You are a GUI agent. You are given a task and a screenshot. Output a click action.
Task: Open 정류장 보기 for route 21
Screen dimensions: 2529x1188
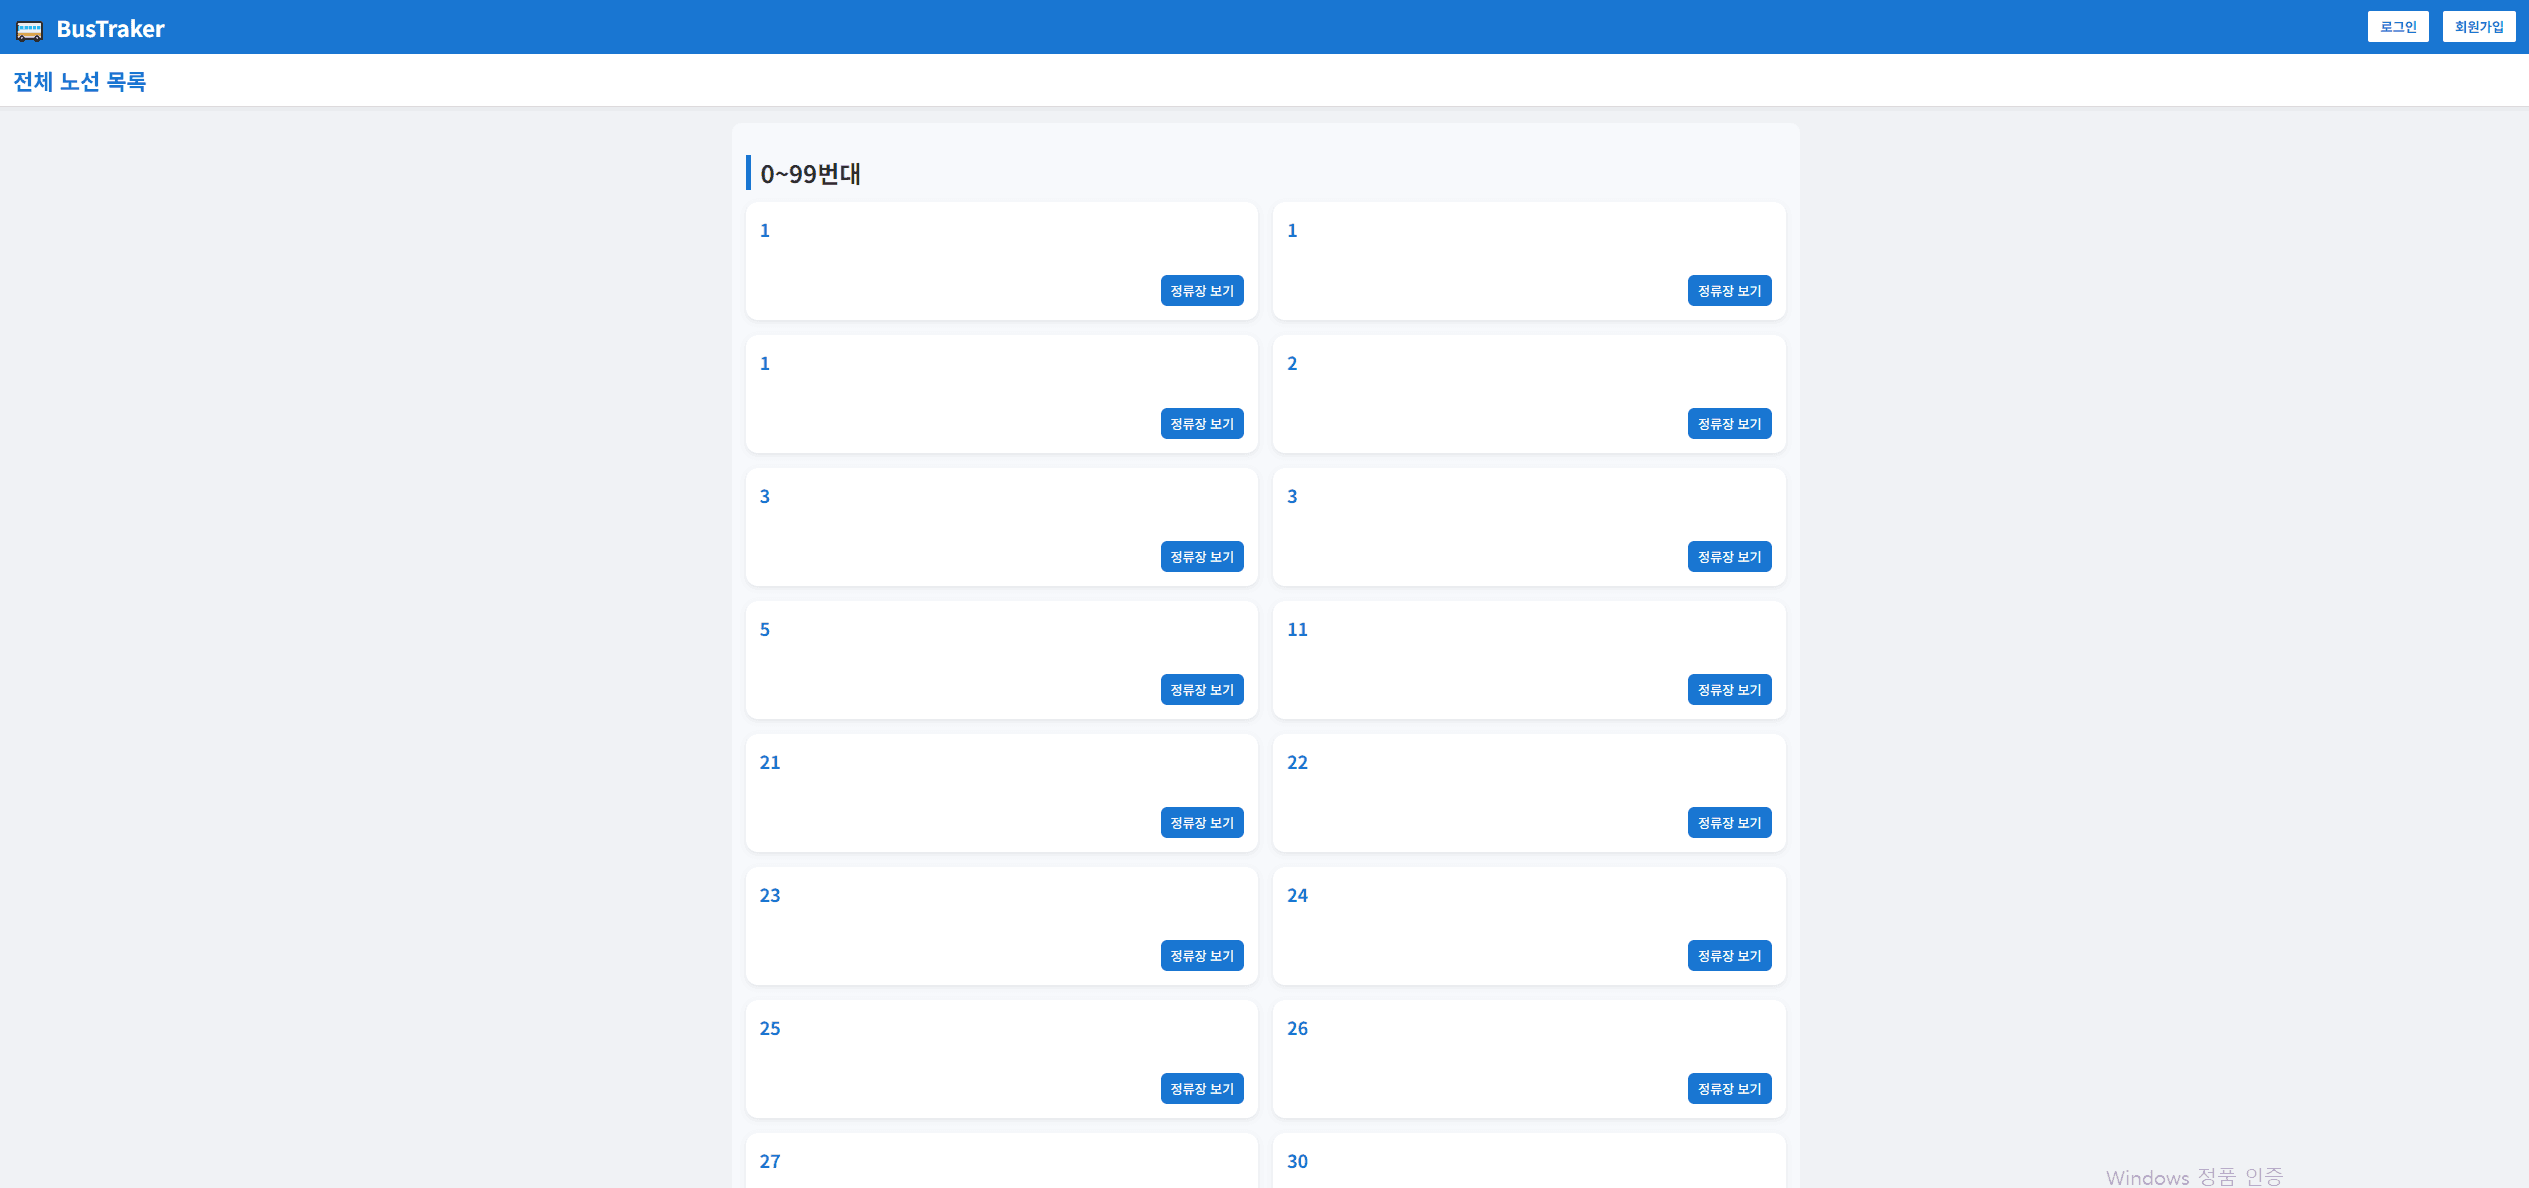(x=1201, y=823)
